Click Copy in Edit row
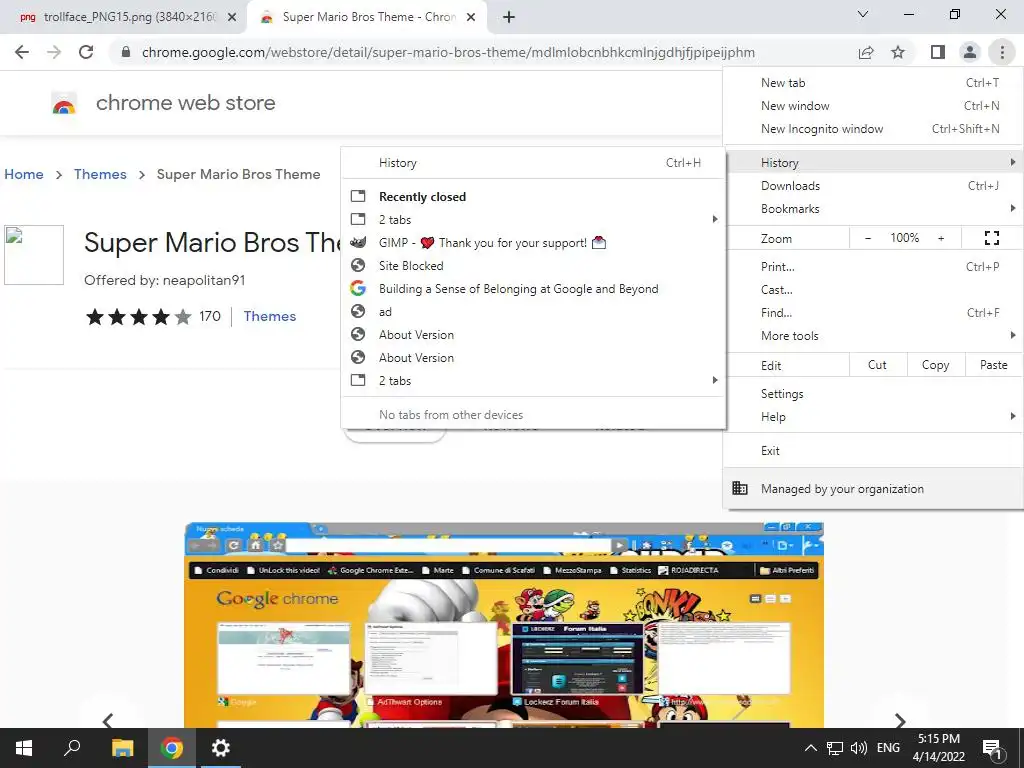The image size is (1024, 768). coord(935,365)
